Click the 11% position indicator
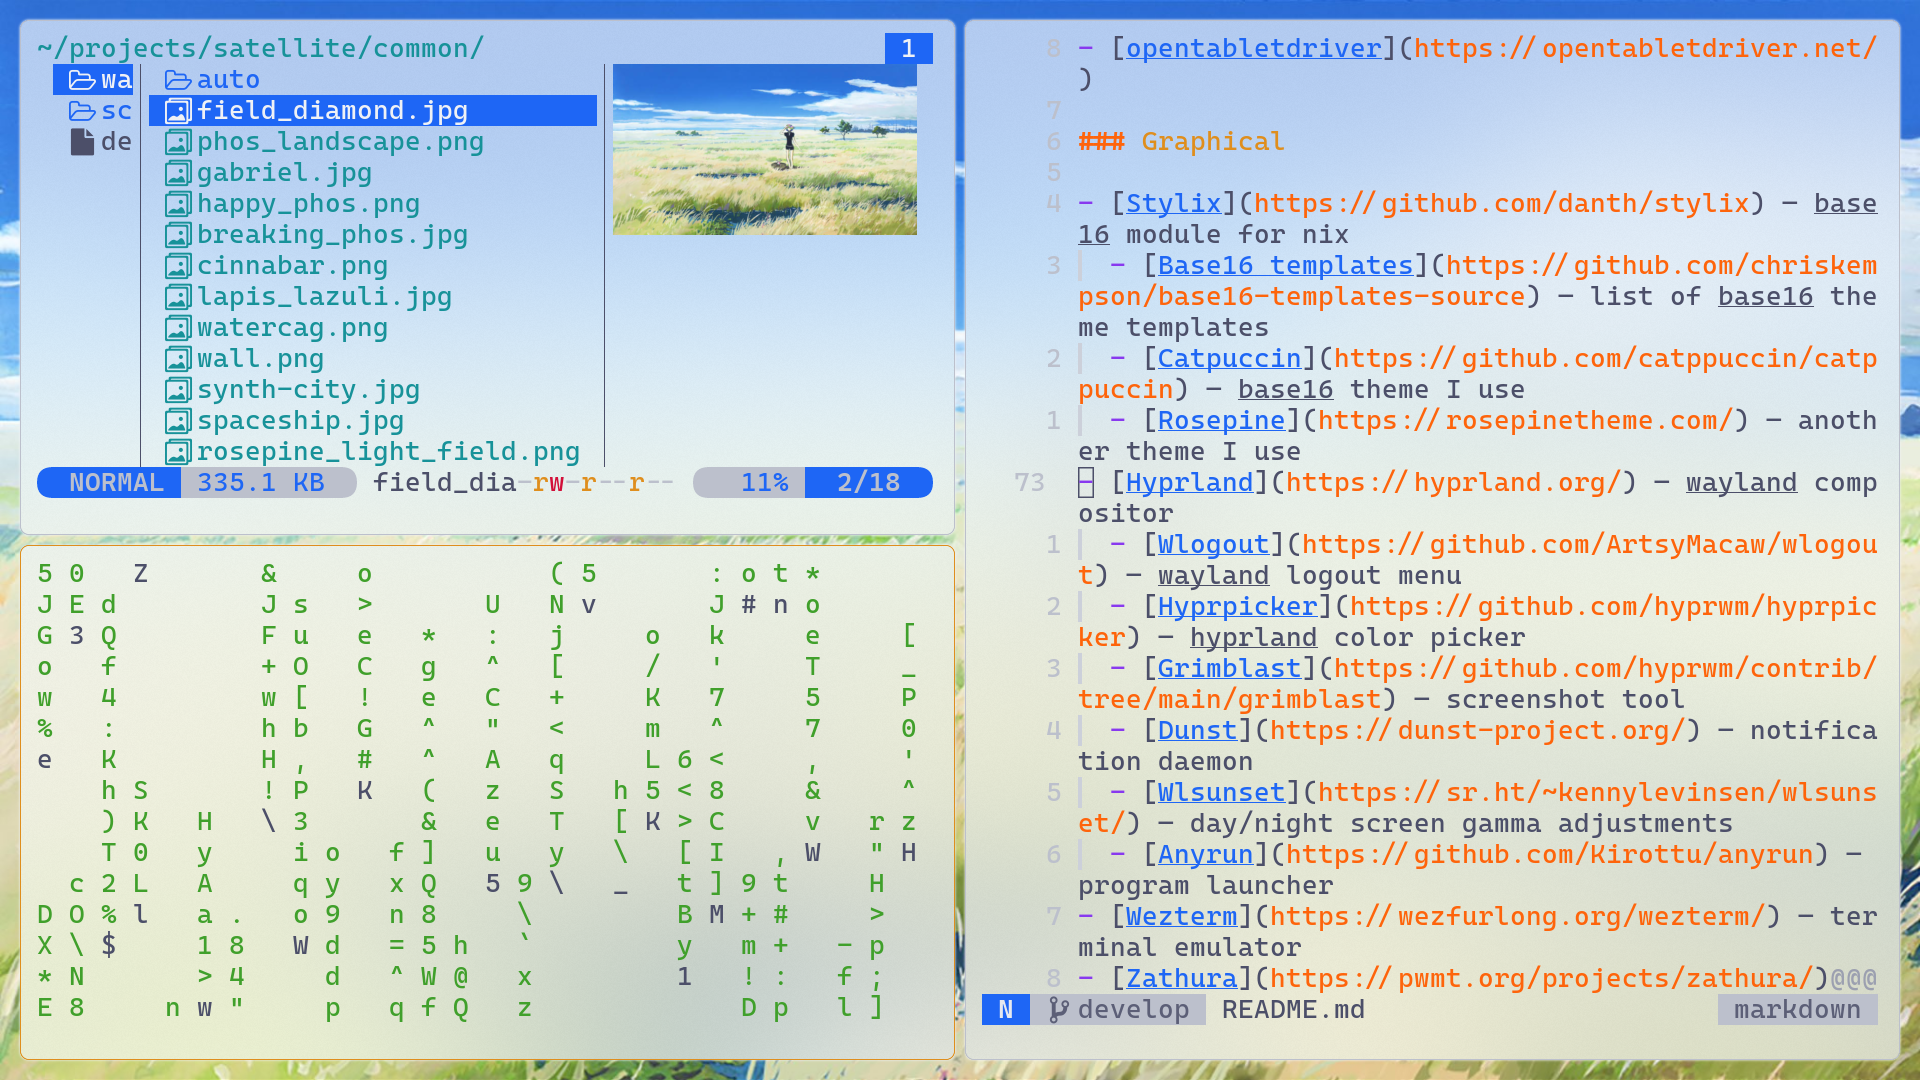The height and width of the screenshot is (1080, 1920). (764, 483)
